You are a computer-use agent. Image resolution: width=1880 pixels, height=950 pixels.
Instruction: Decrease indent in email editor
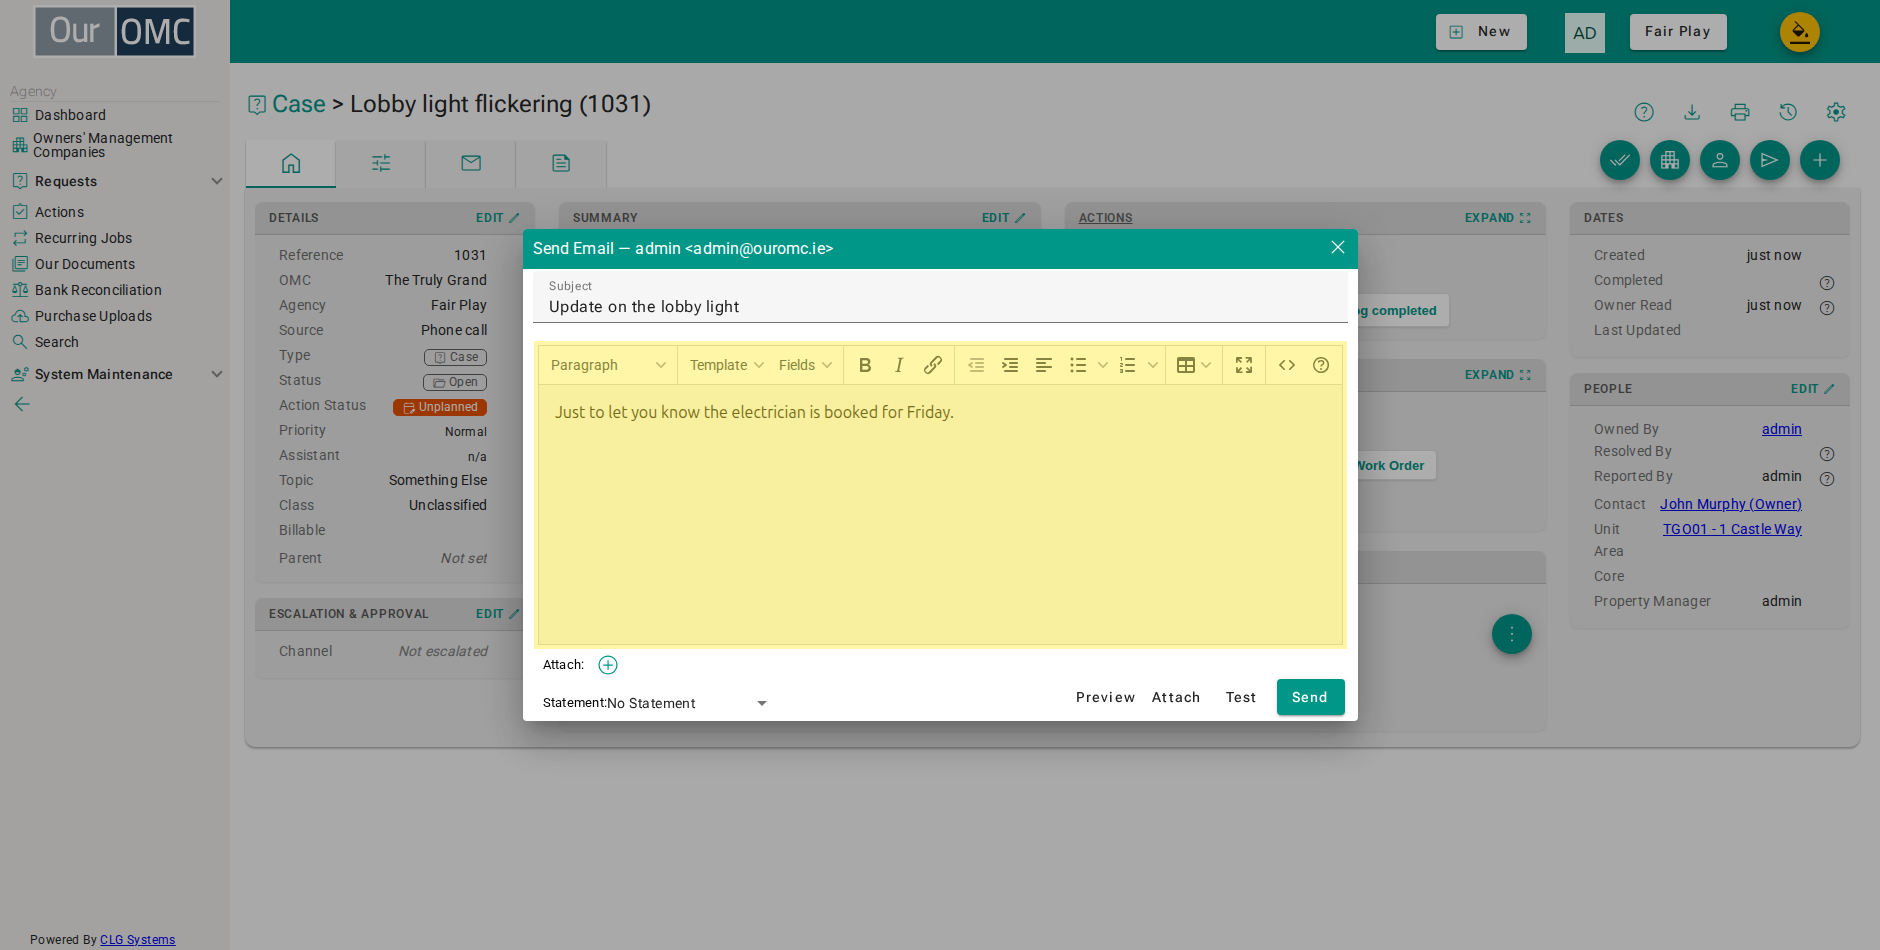(976, 365)
